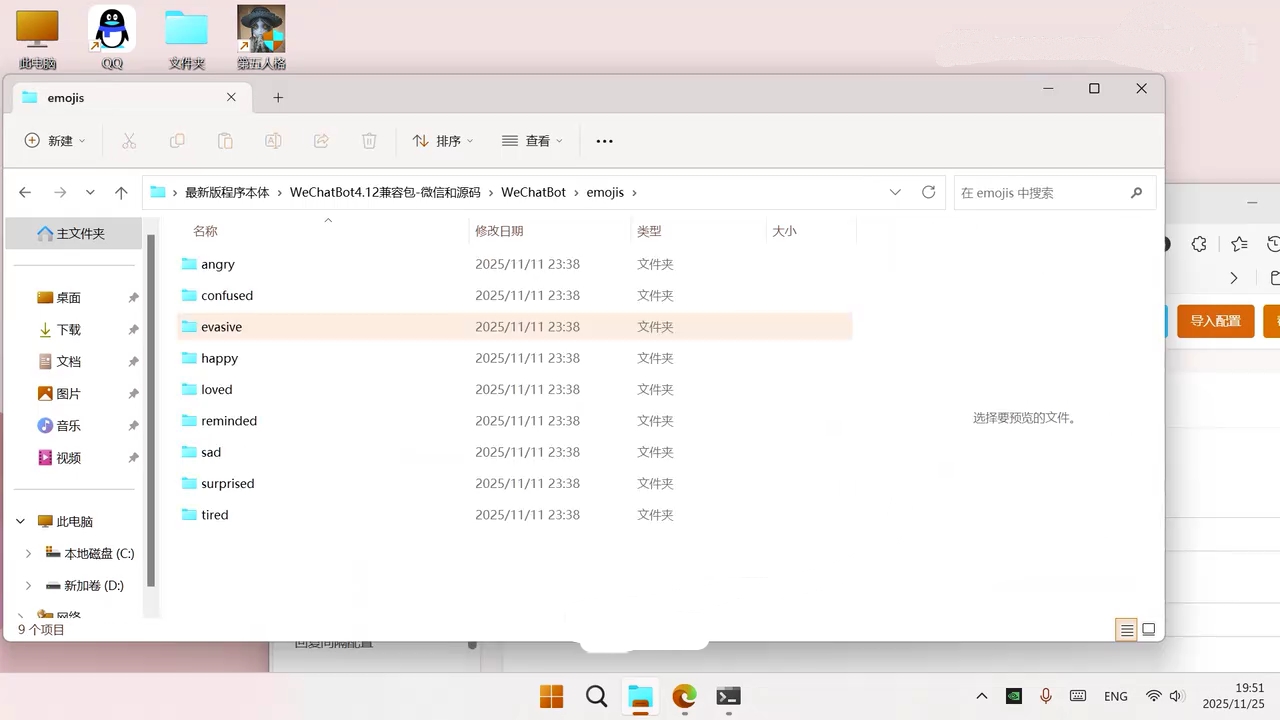Open the 查看 view dropdown
Screen dimensions: 1280x720
click(533, 140)
